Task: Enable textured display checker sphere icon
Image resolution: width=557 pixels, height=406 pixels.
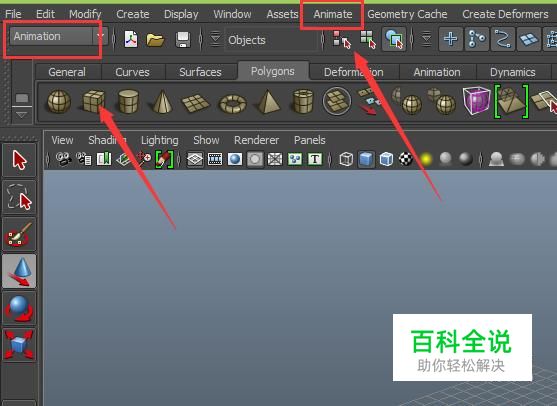Action: tap(406, 159)
